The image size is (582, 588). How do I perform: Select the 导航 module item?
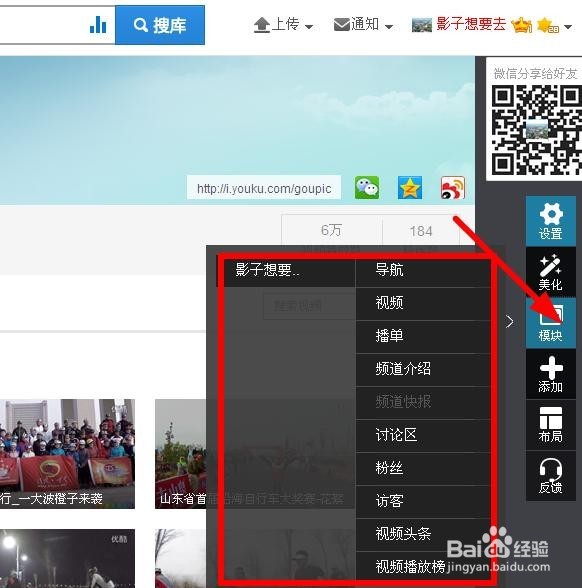(x=423, y=270)
